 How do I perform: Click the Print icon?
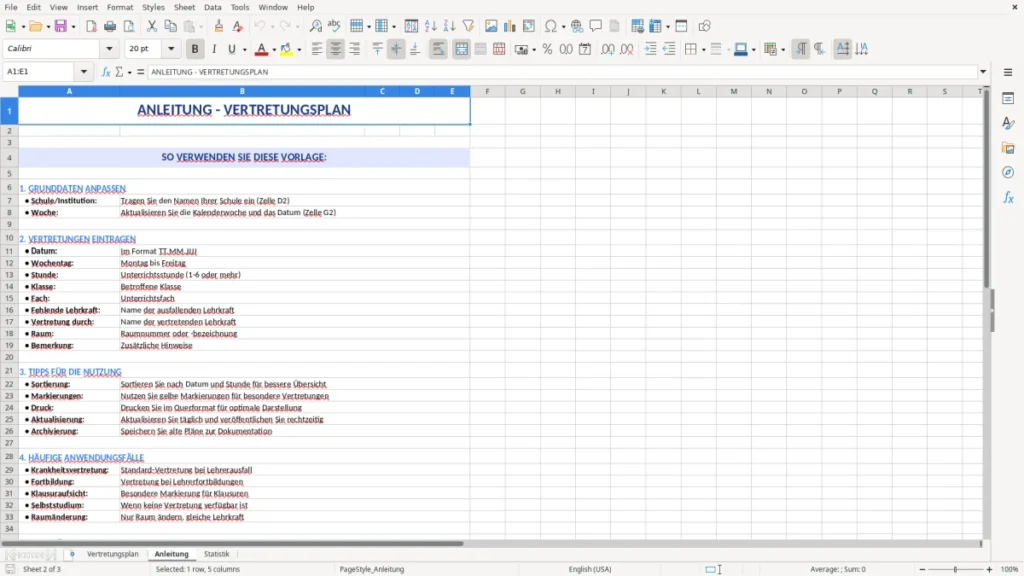[x=110, y=26]
